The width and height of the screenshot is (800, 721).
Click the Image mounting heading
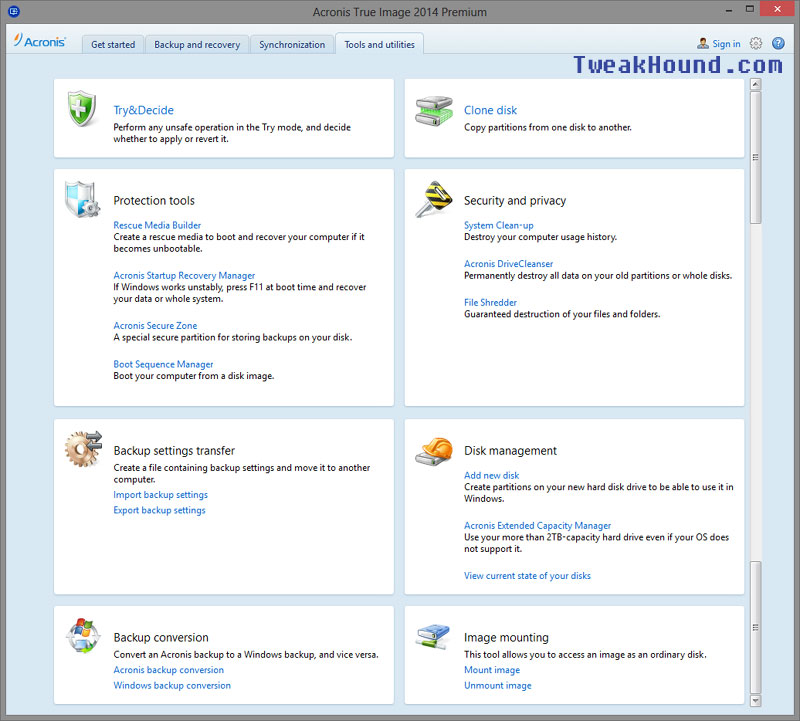[x=506, y=637]
